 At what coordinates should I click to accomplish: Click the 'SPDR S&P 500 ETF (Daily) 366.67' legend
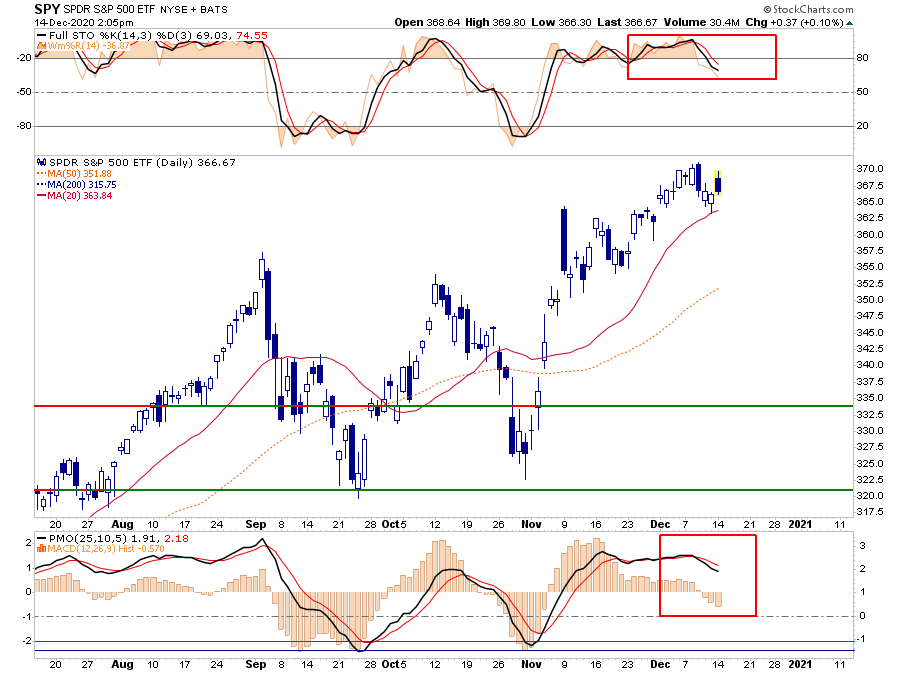142,163
